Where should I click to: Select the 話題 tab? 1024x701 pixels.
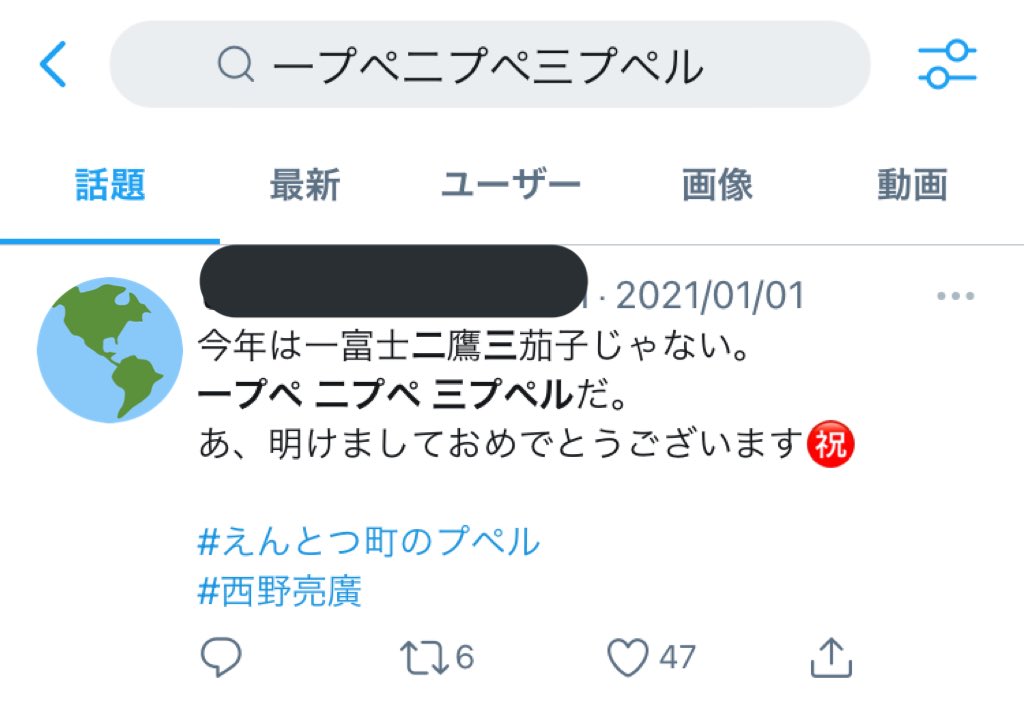point(110,184)
